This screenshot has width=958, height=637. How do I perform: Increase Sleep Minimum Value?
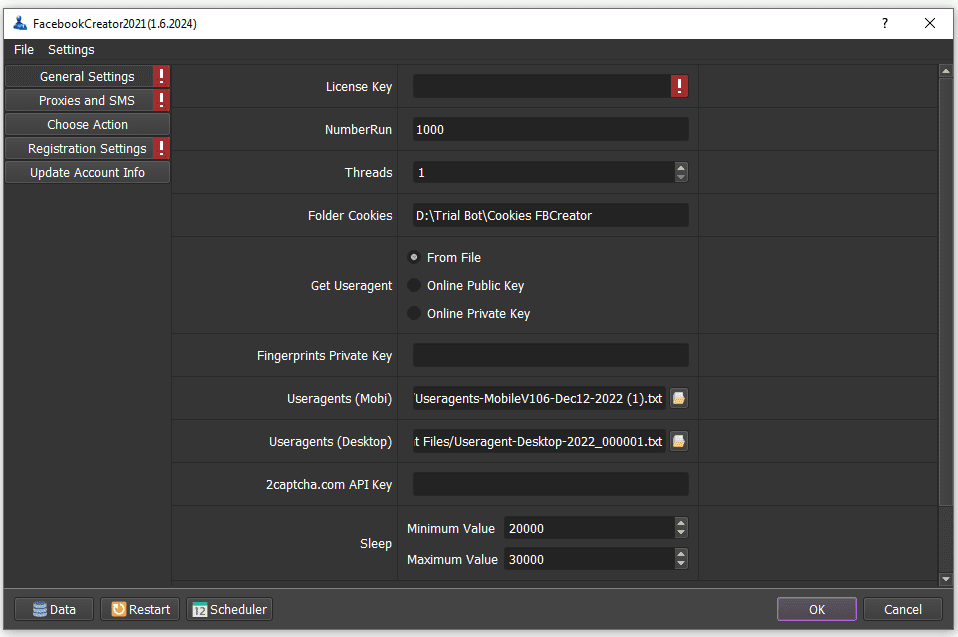click(x=681, y=523)
